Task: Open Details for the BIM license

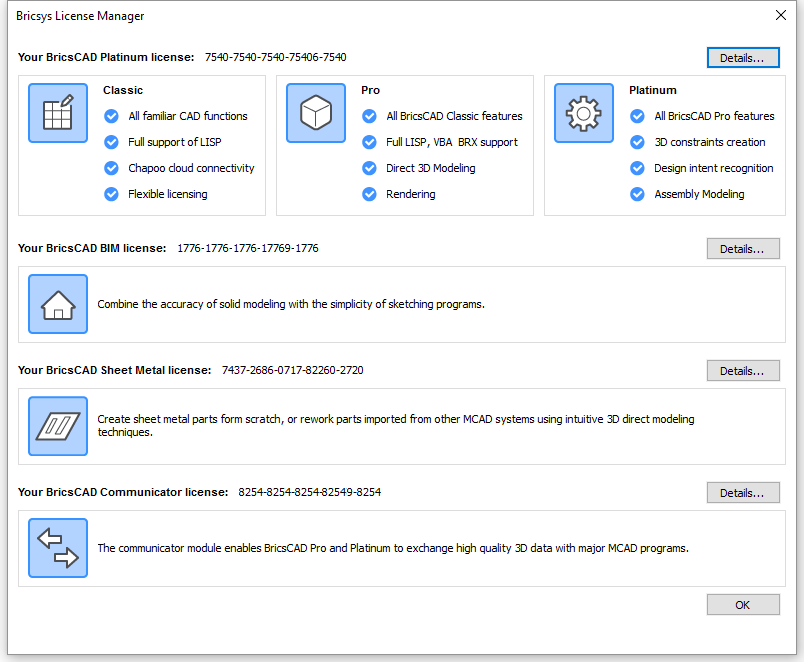Action: pyautogui.click(x=743, y=249)
